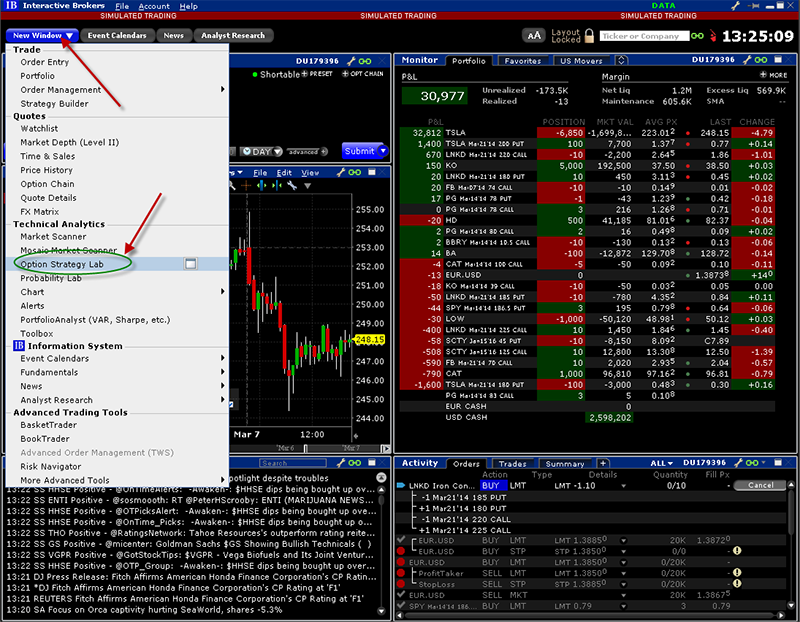Click the wrench icon in the top title bar
This screenshot has height=622, width=800.
click(x=735, y=6)
